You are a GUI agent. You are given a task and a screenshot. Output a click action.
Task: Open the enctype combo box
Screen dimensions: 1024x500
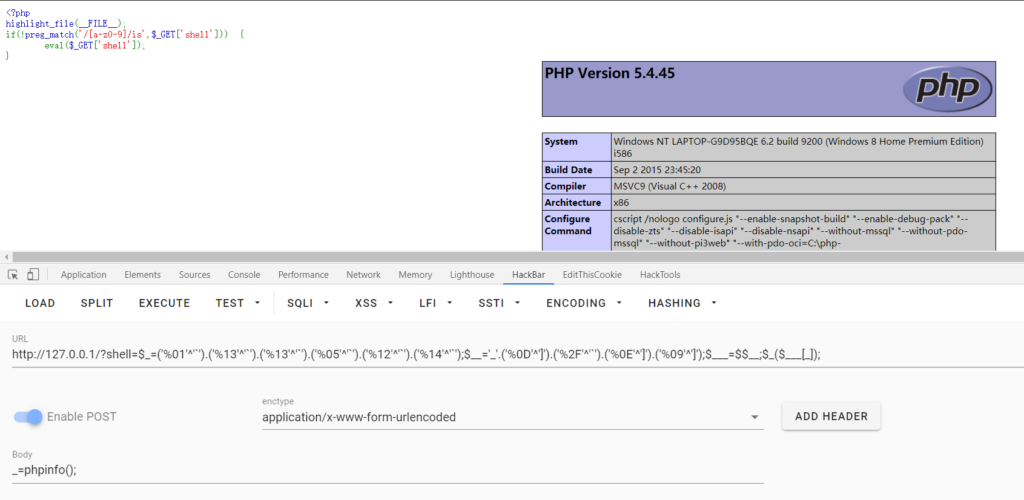point(513,416)
